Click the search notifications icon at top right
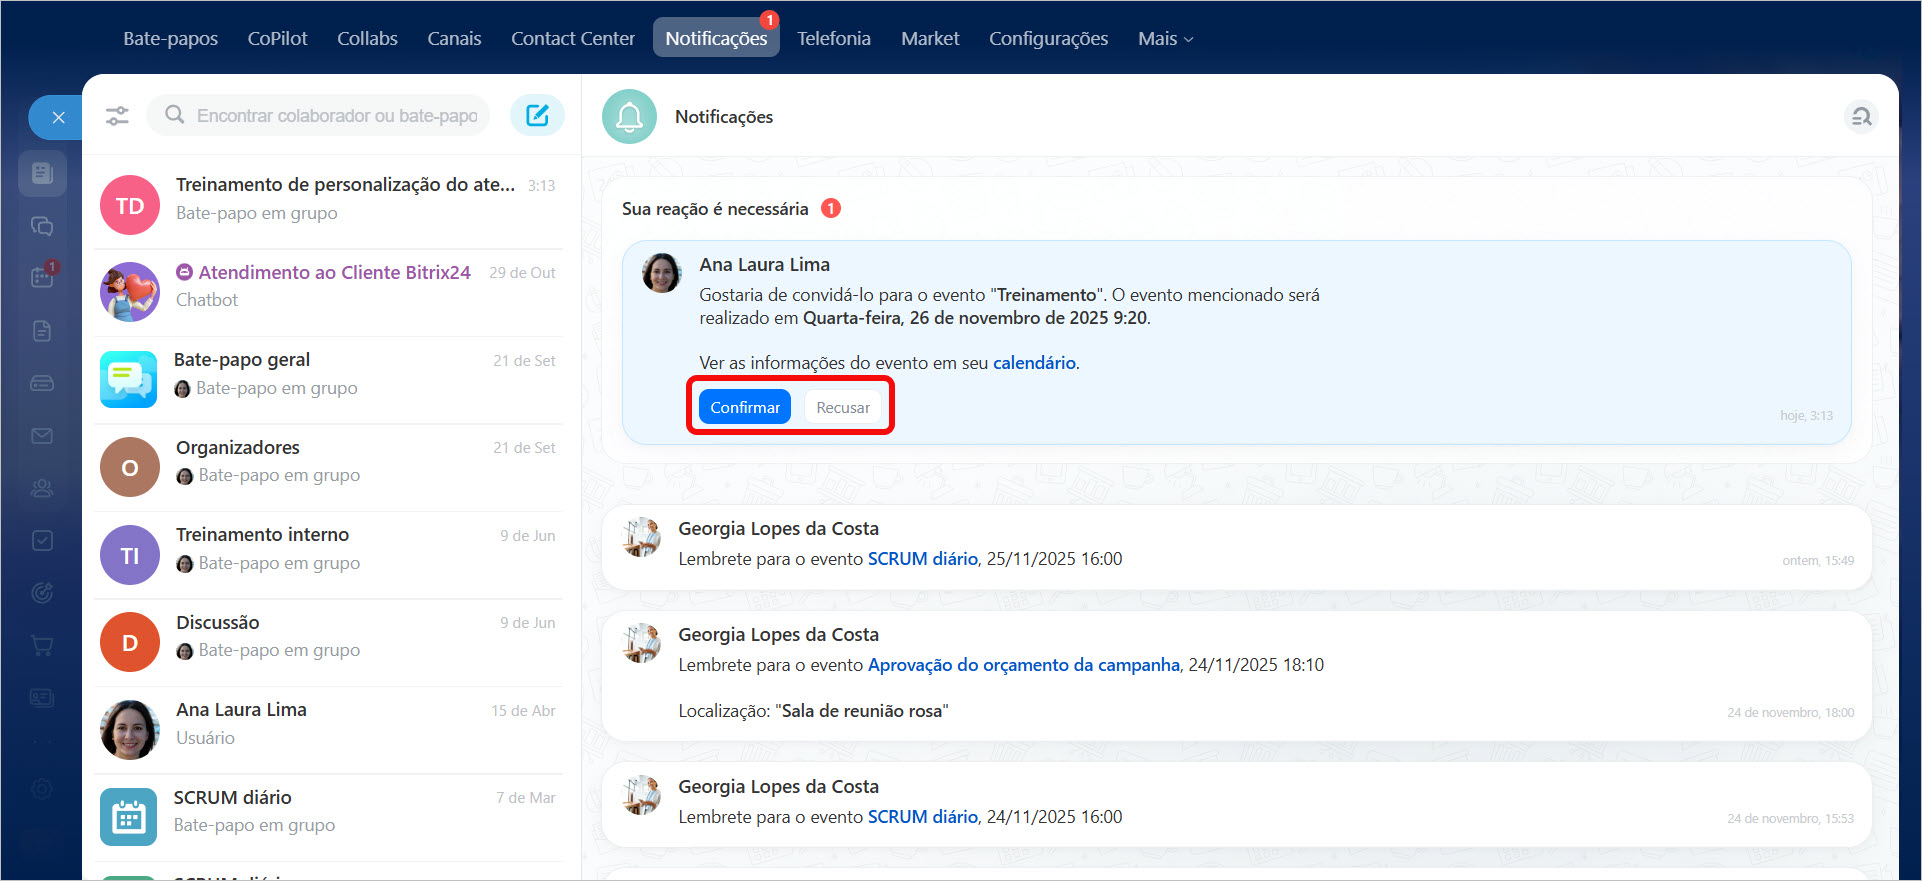 [x=1860, y=117]
